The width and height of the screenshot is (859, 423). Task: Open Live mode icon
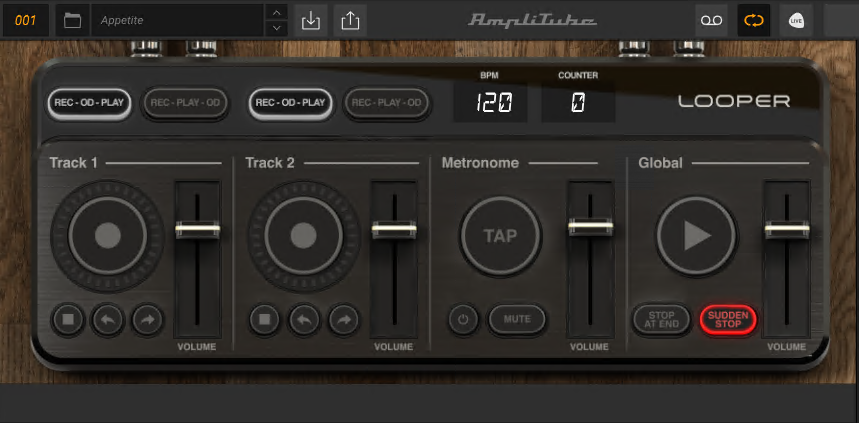pyautogui.click(x=796, y=19)
